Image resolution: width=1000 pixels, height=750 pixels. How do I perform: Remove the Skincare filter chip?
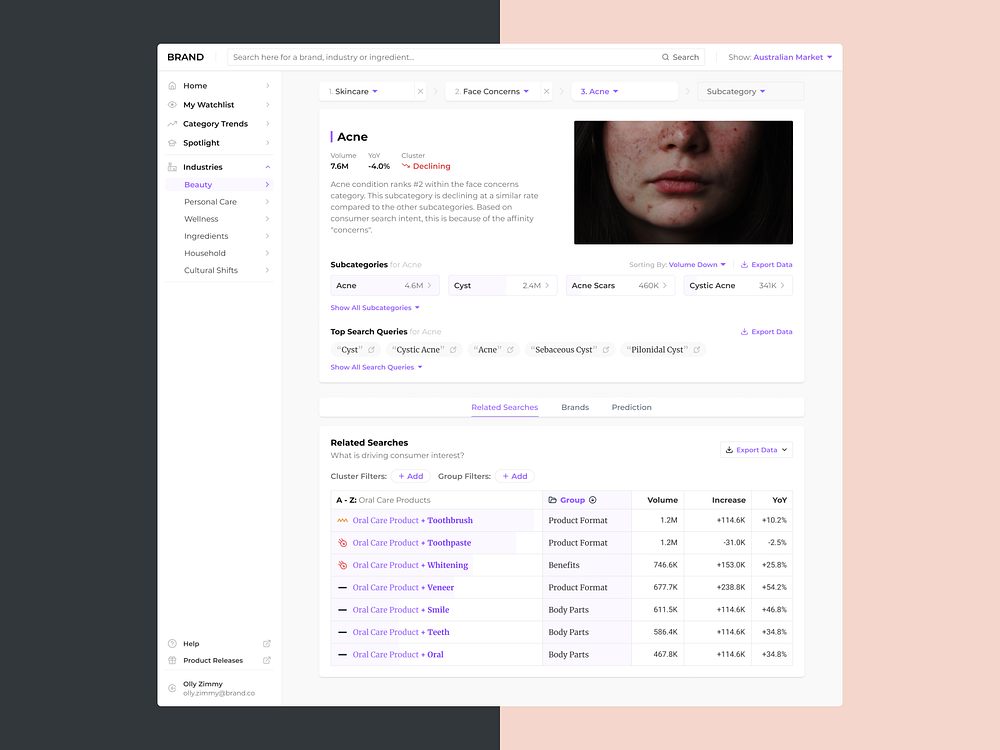tap(419, 90)
